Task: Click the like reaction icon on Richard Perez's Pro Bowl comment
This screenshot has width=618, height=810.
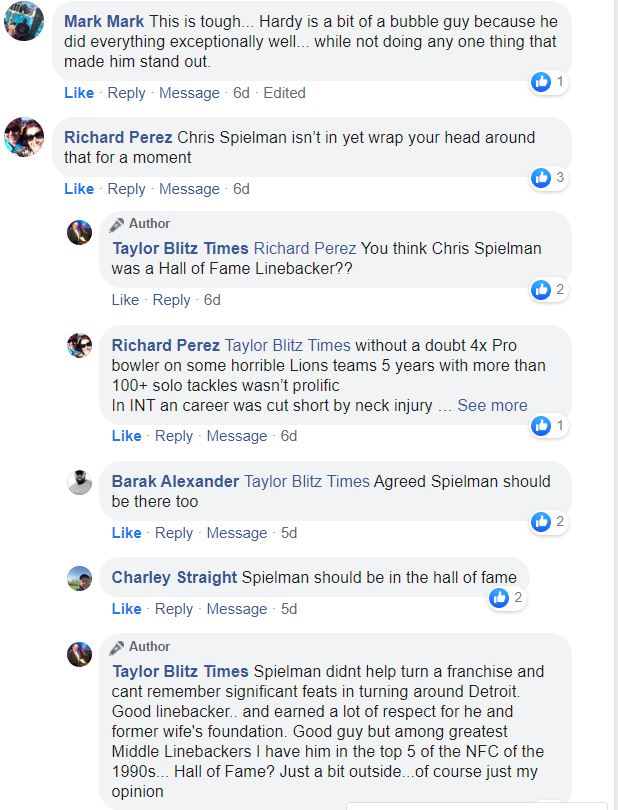Action: click(x=540, y=424)
